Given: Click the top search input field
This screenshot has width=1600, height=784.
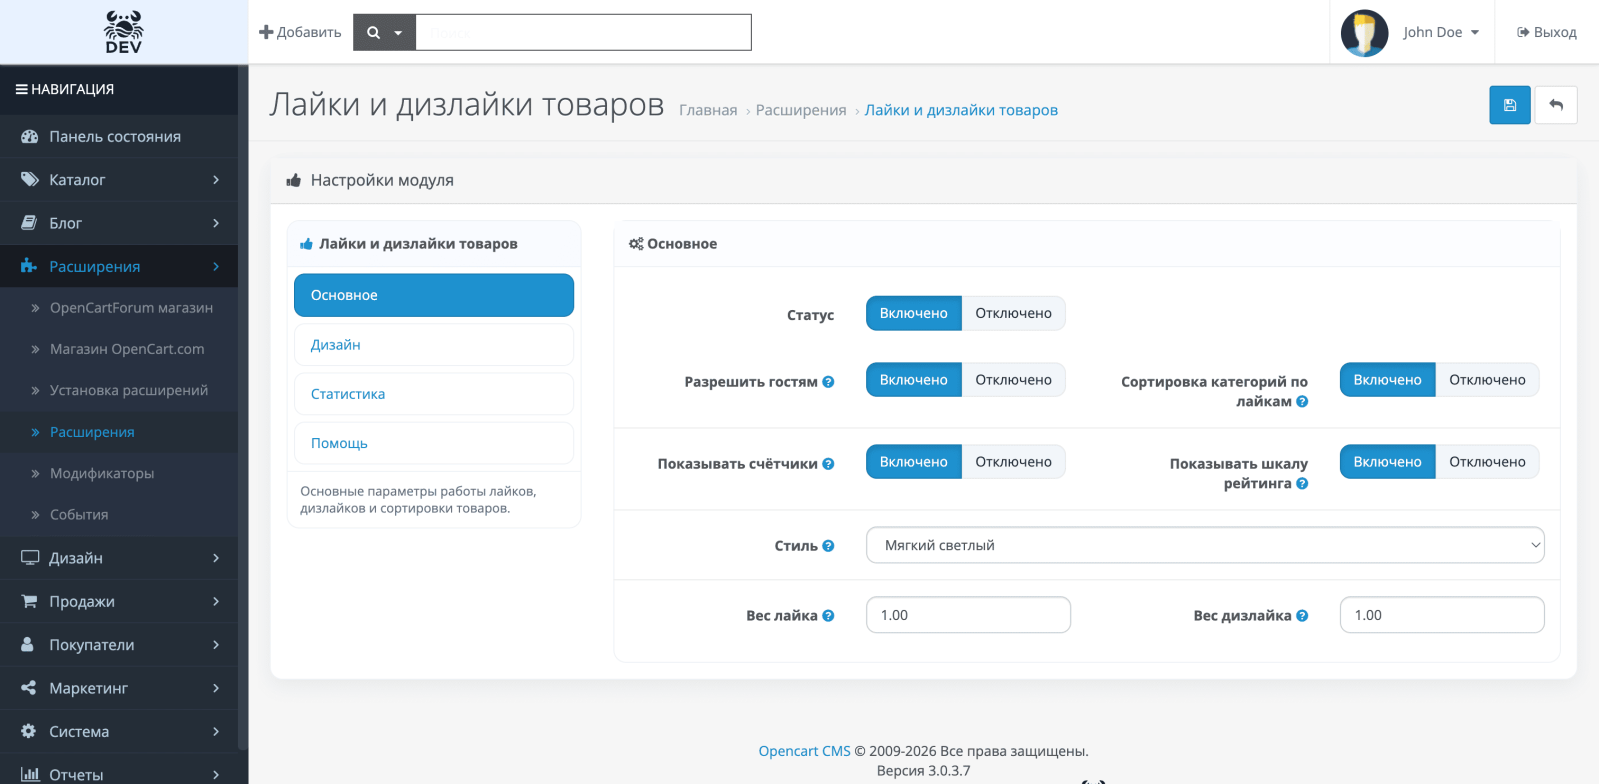Looking at the screenshot, I should [583, 32].
